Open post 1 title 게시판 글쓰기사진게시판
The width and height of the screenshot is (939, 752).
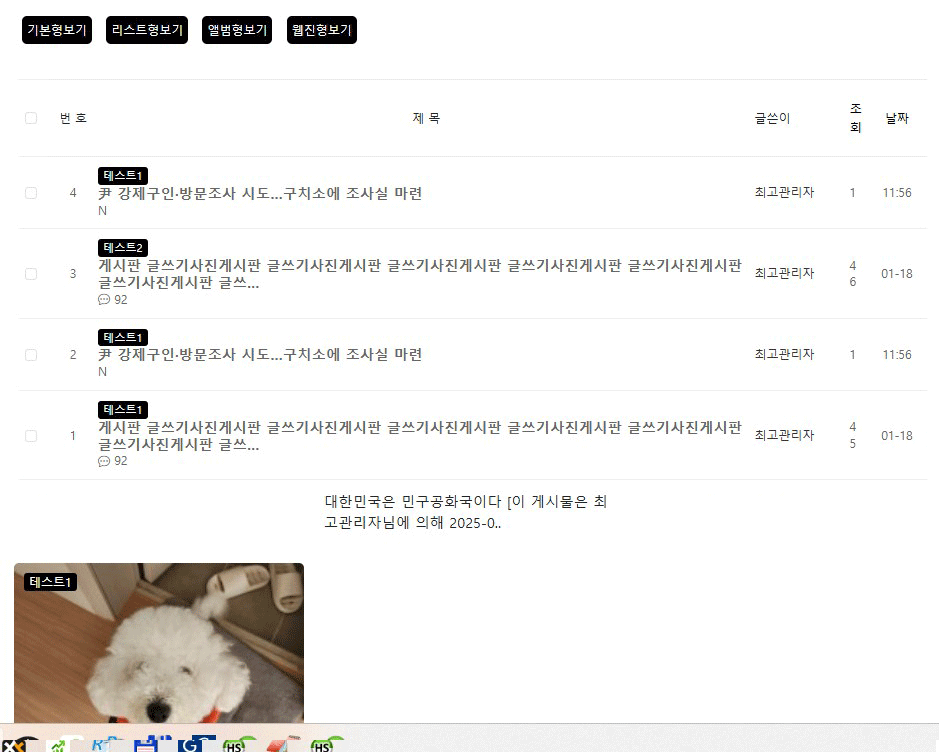coord(420,436)
